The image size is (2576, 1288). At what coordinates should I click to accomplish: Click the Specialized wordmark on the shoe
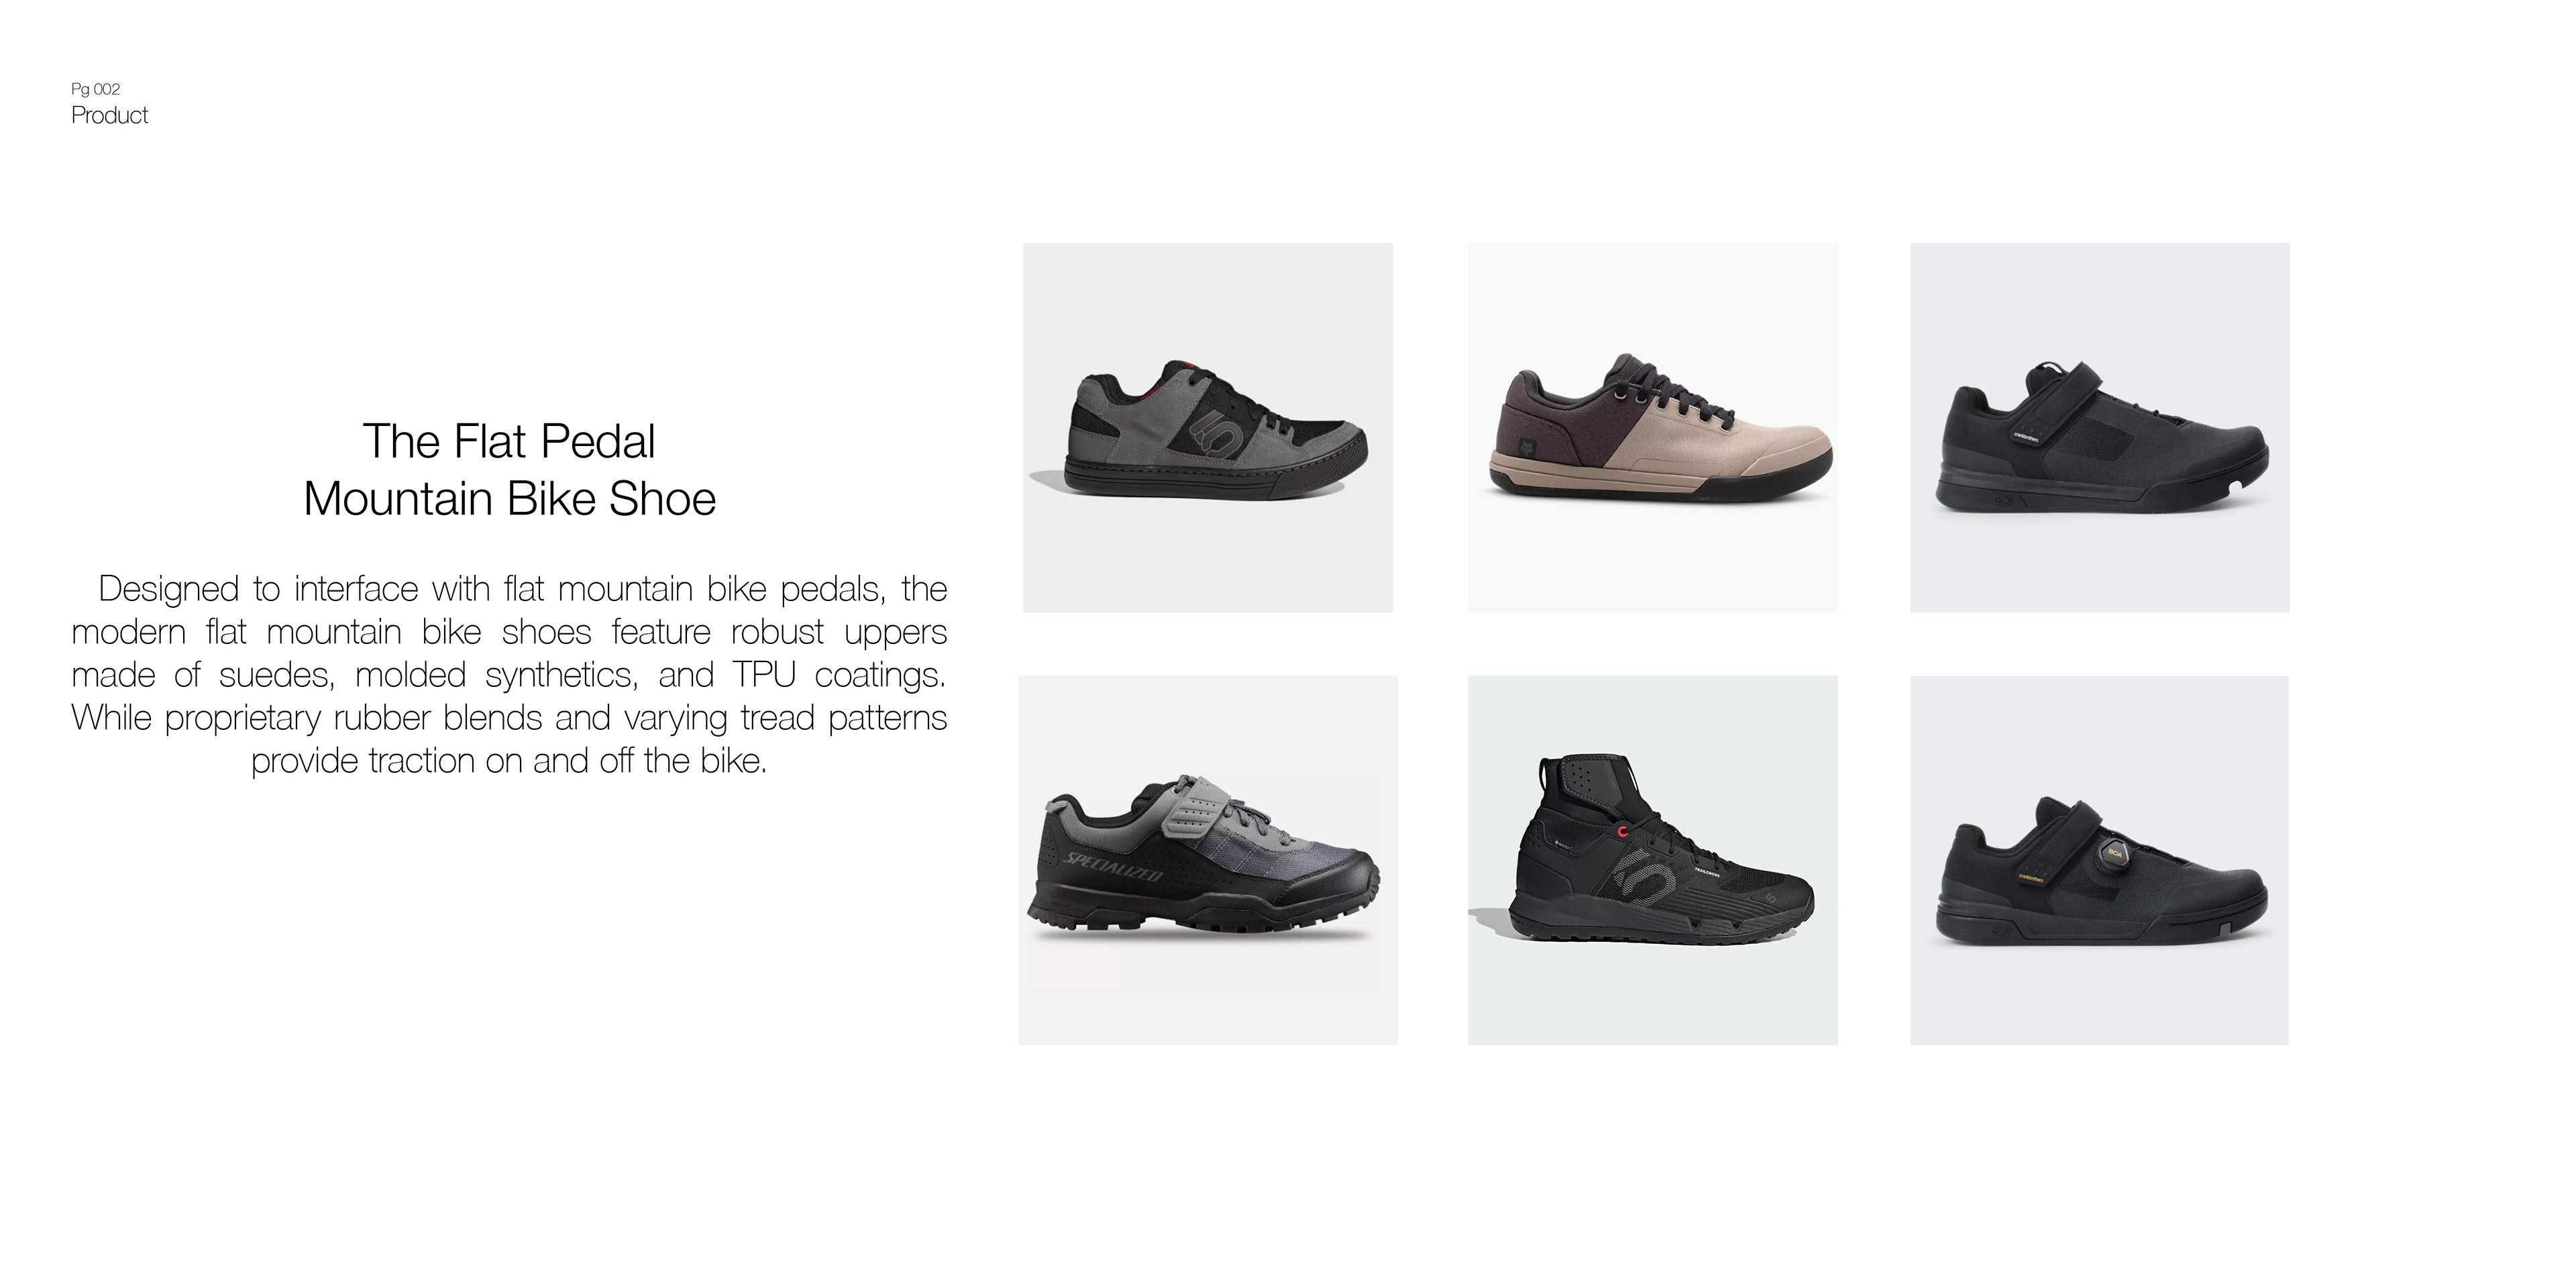pyautogui.click(x=1112, y=867)
